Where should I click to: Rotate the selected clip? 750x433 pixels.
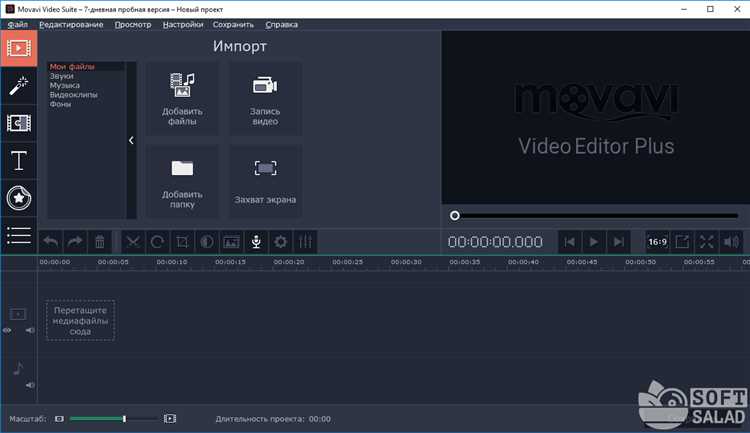click(157, 242)
